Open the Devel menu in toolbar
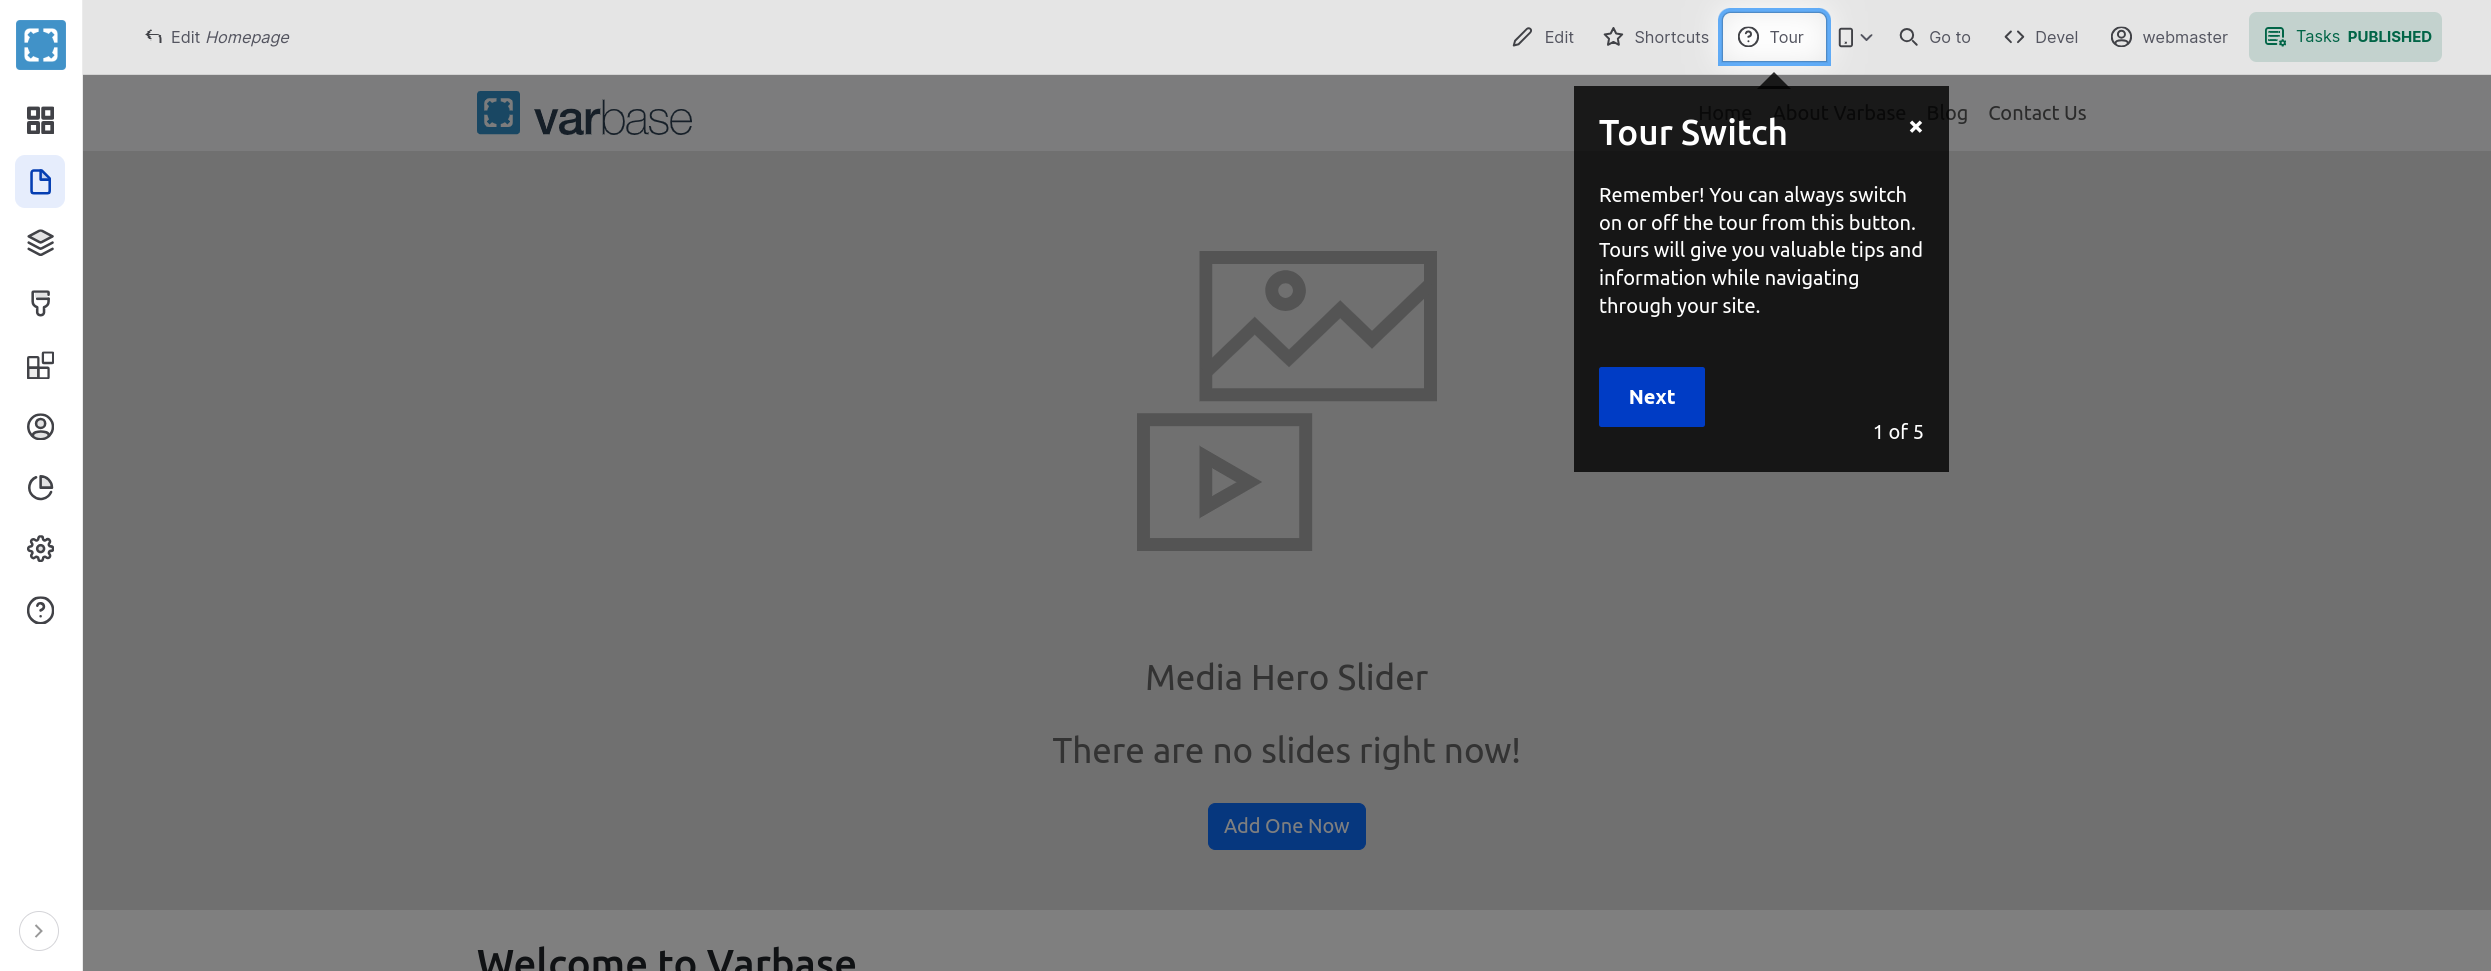The width and height of the screenshot is (2491, 971). tap(2040, 37)
